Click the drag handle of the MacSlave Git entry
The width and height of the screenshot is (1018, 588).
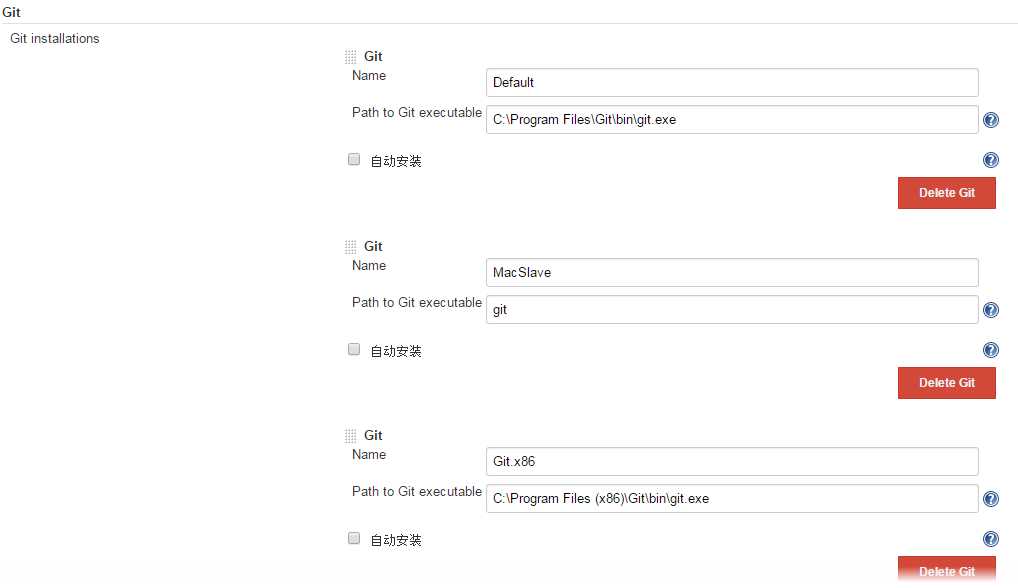point(350,247)
